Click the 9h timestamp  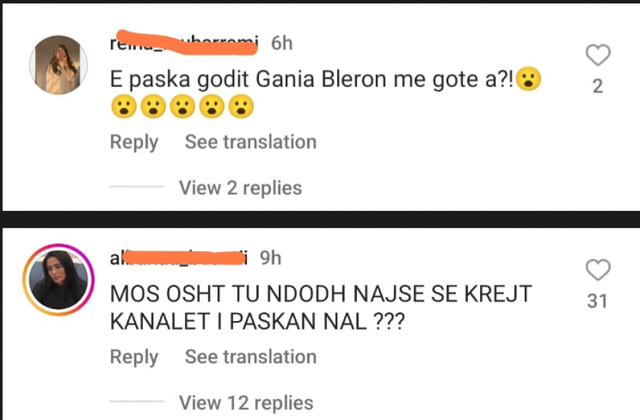pyautogui.click(x=271, y=258)
